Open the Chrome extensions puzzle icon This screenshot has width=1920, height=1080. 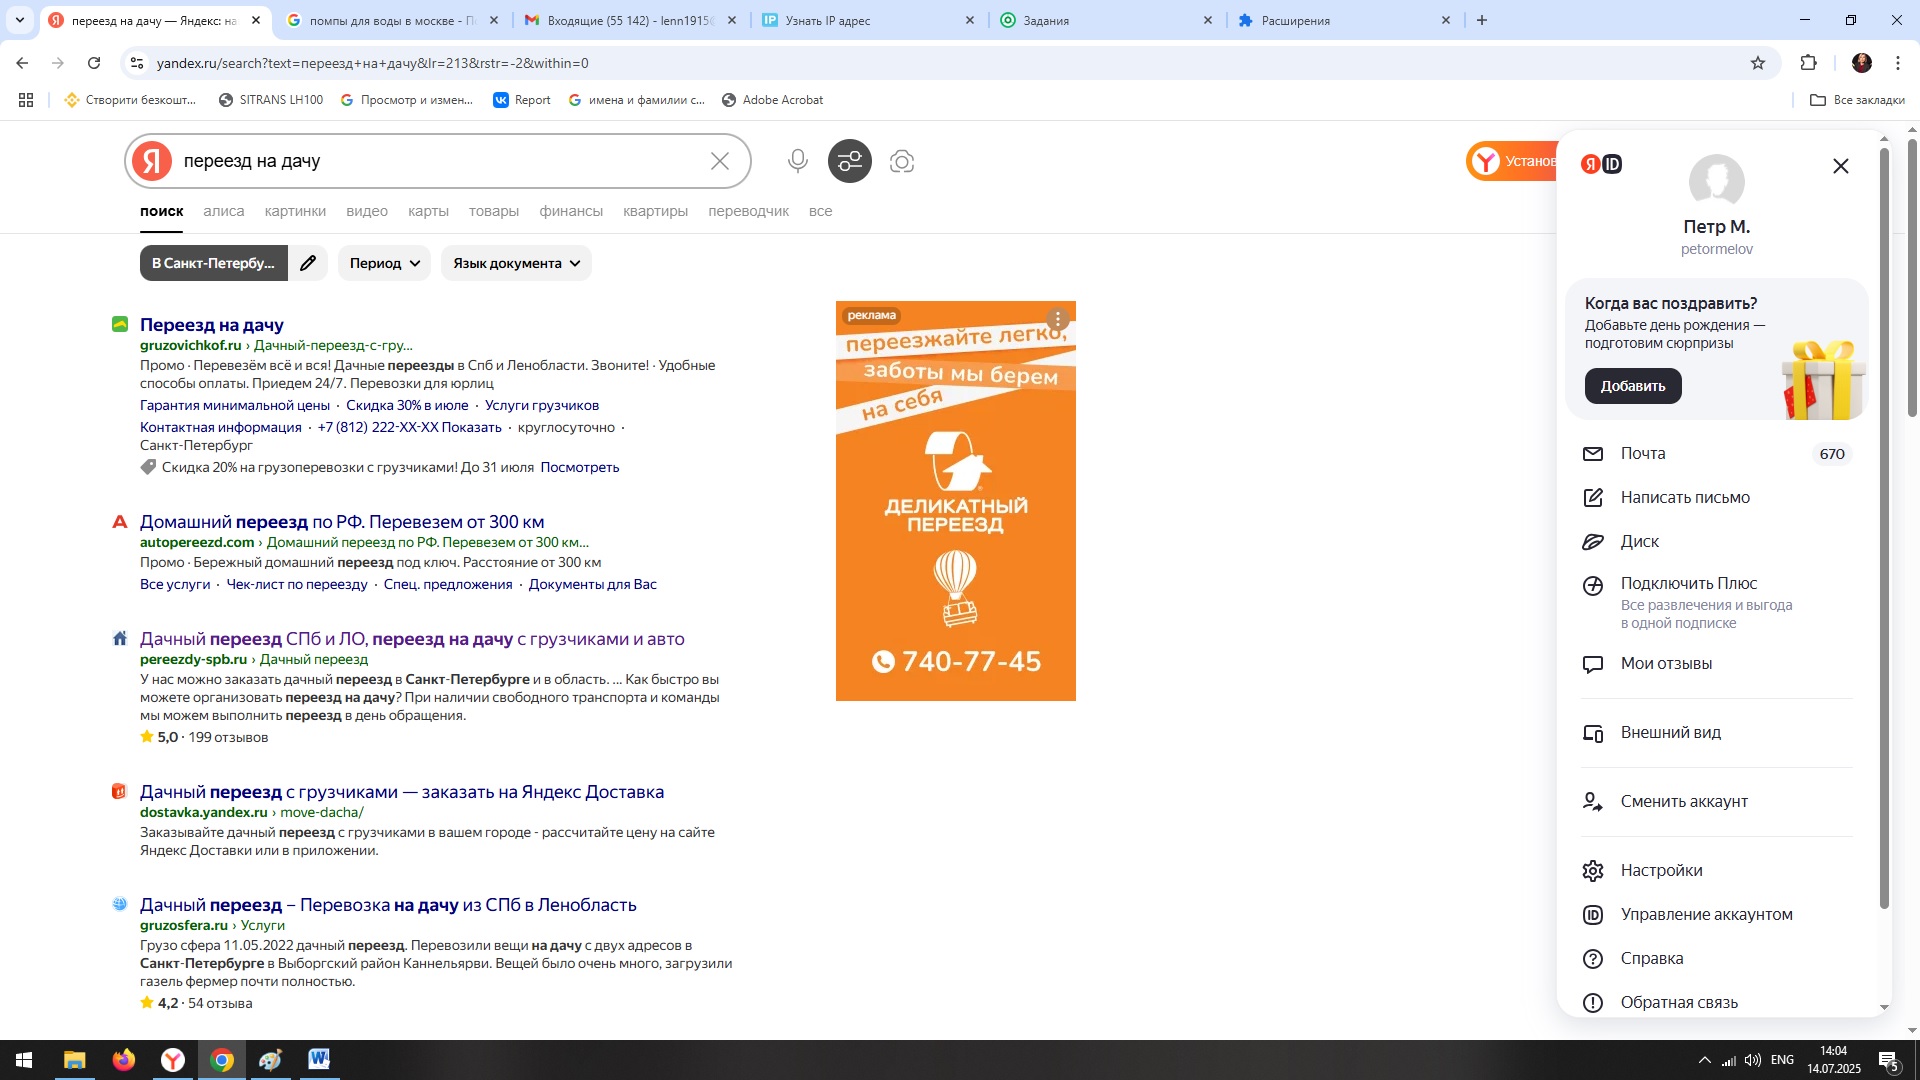pyautogui.click(x=1808, y=63)
